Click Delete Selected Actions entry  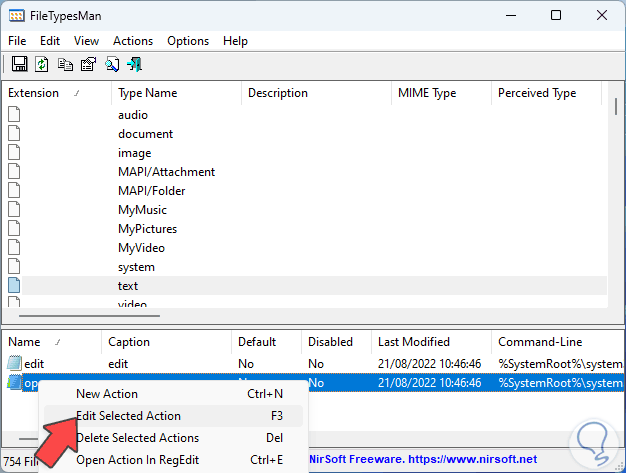pyautogui.click(x=137, y=438)
